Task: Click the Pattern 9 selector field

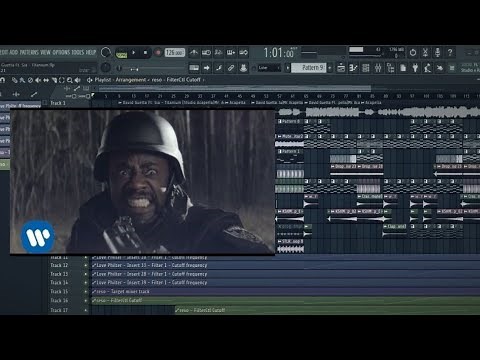Action: [308, 68]
